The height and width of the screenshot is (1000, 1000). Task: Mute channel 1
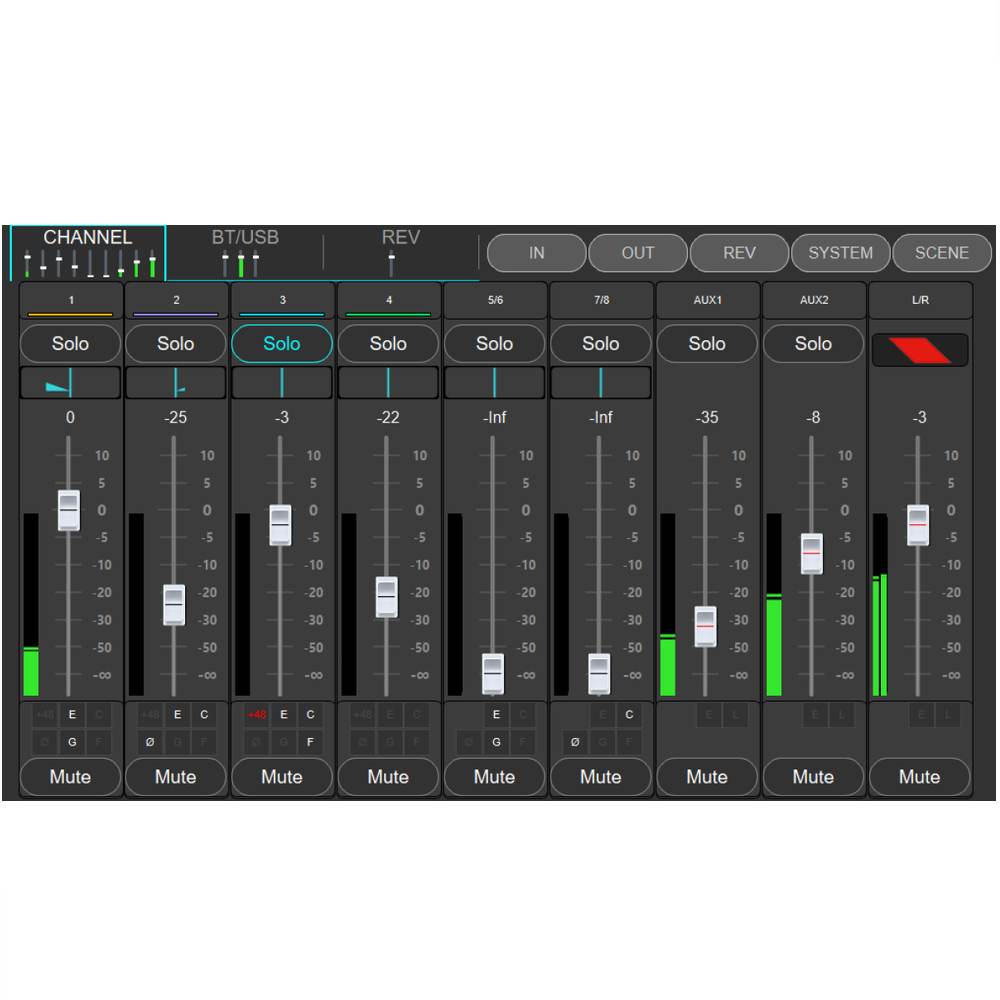pyautogui.click(x=70, y=777)
